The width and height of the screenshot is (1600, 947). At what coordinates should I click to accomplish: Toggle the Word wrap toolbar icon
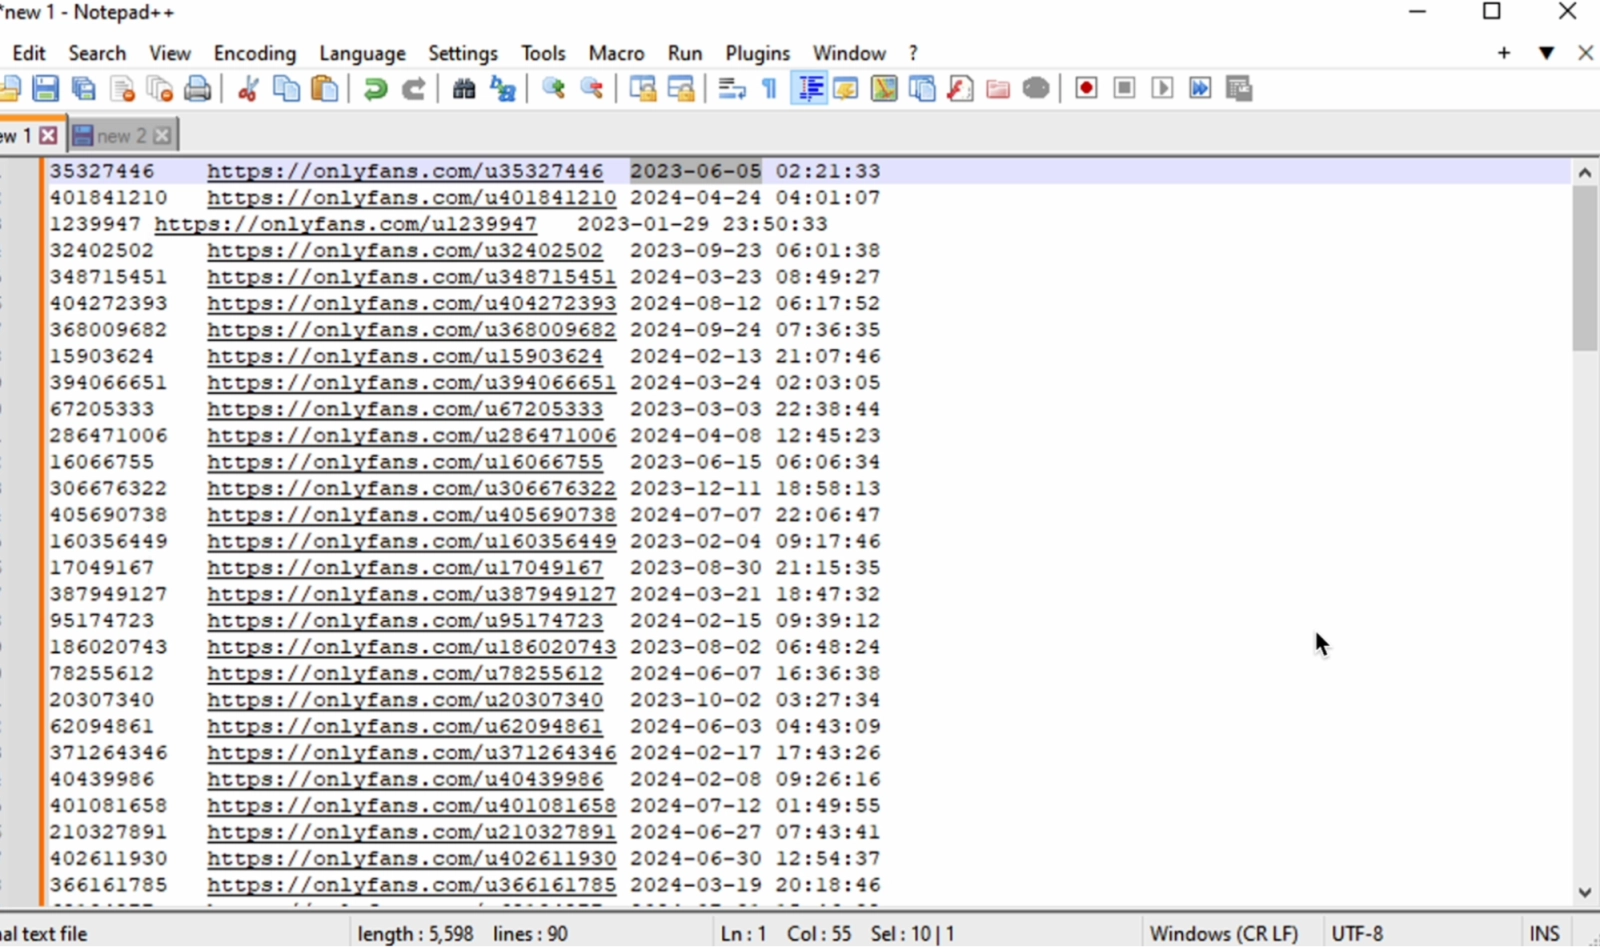tap(732, 89)
